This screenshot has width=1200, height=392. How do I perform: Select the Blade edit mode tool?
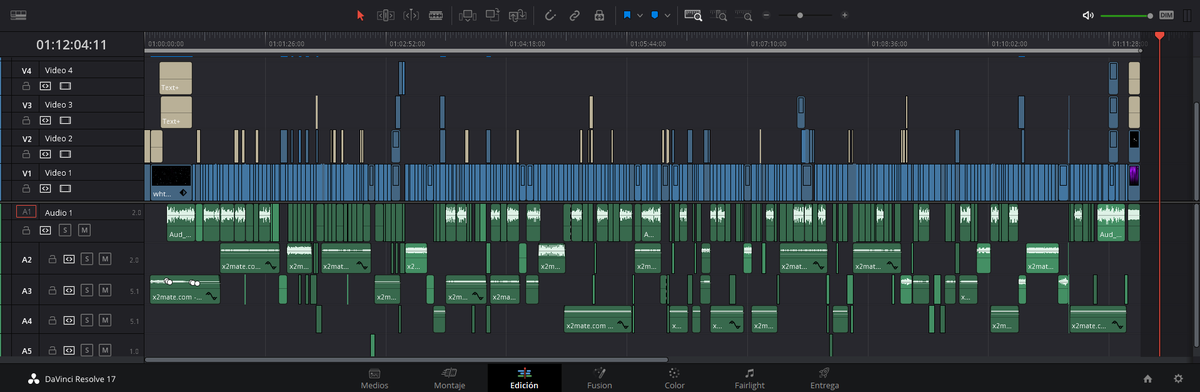click(x=436, y=15)
